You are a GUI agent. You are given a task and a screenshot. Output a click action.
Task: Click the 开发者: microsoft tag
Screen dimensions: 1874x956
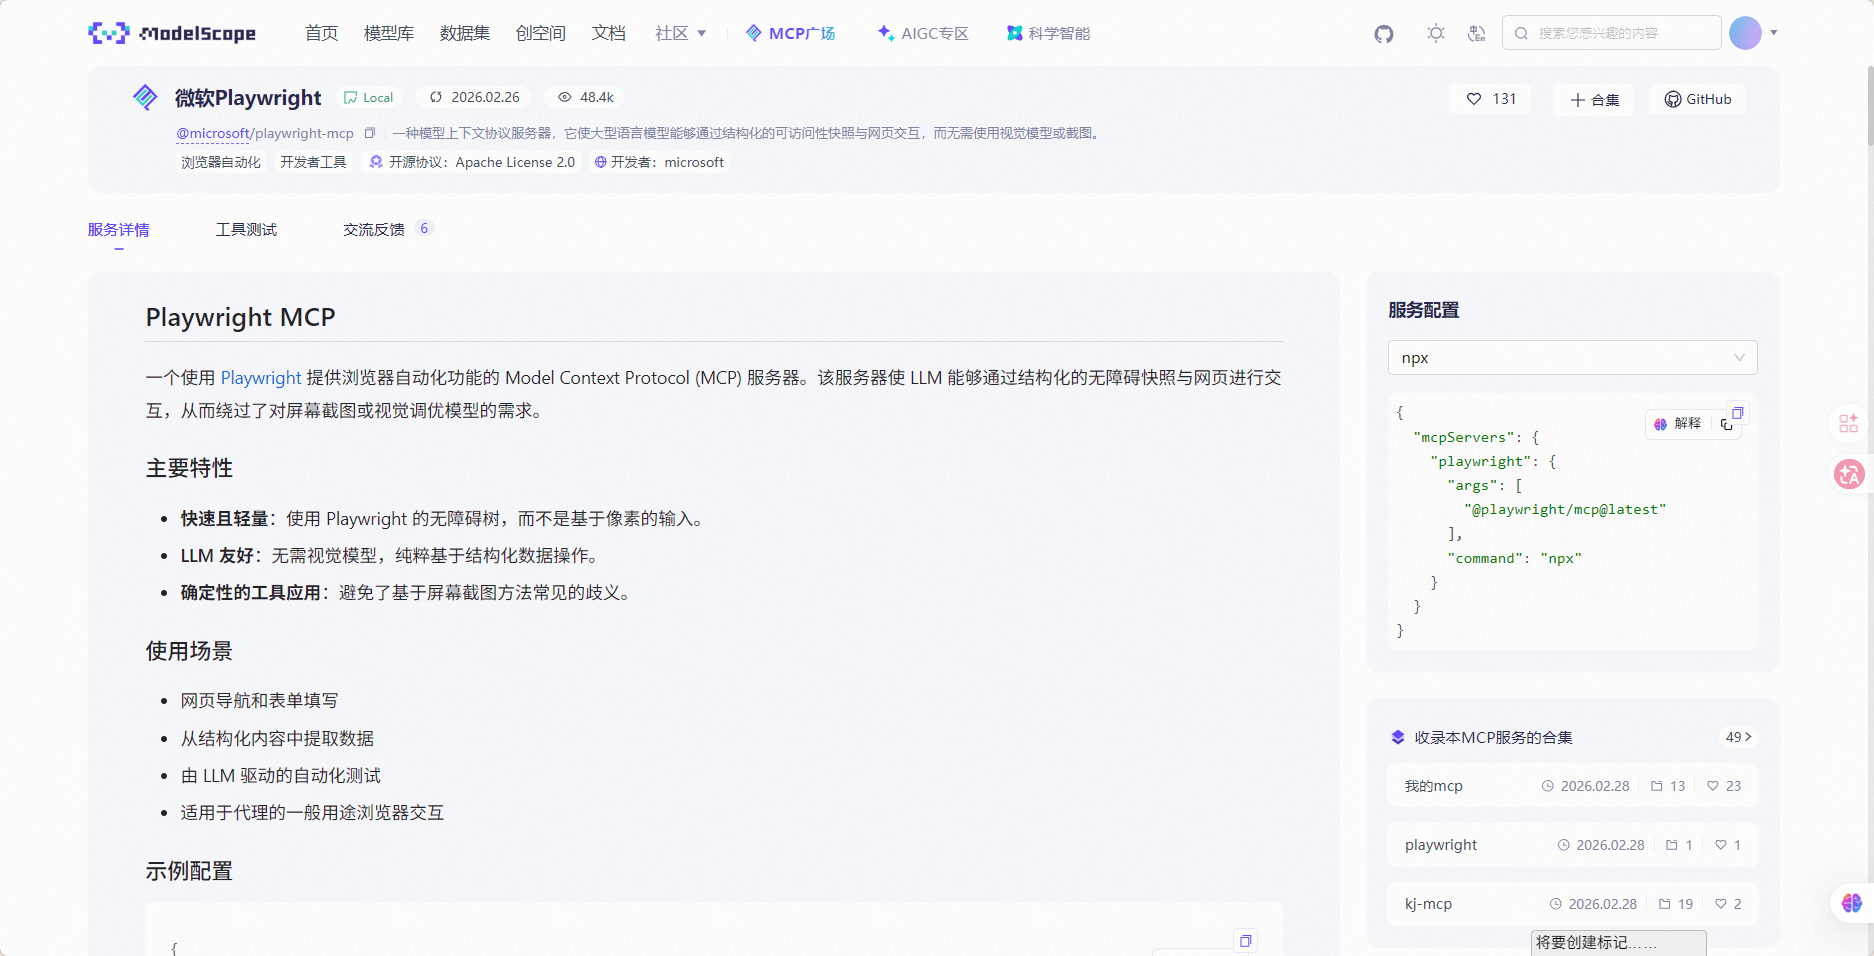pyautogui.click(x=659, y=162)
